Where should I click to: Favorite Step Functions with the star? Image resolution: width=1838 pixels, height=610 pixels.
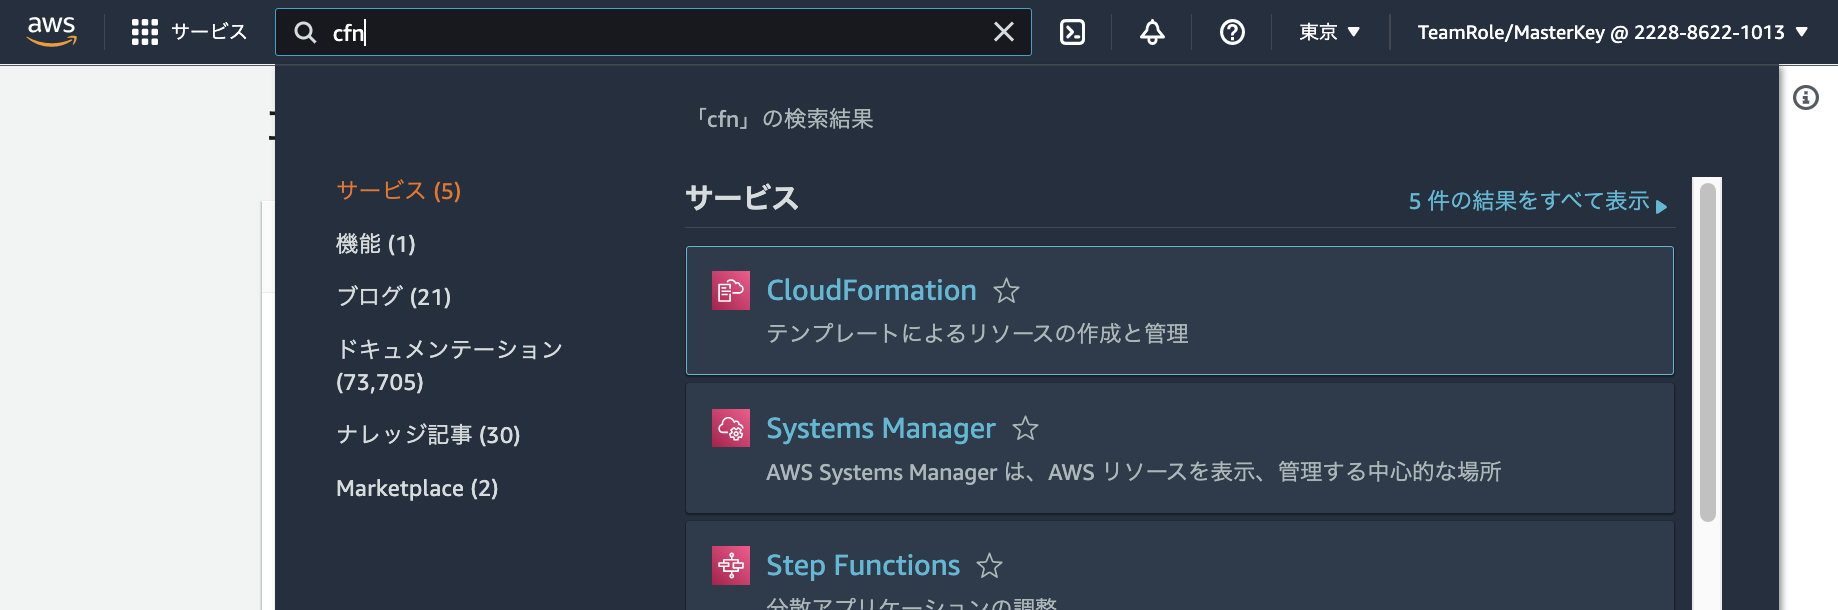(989, 566)
